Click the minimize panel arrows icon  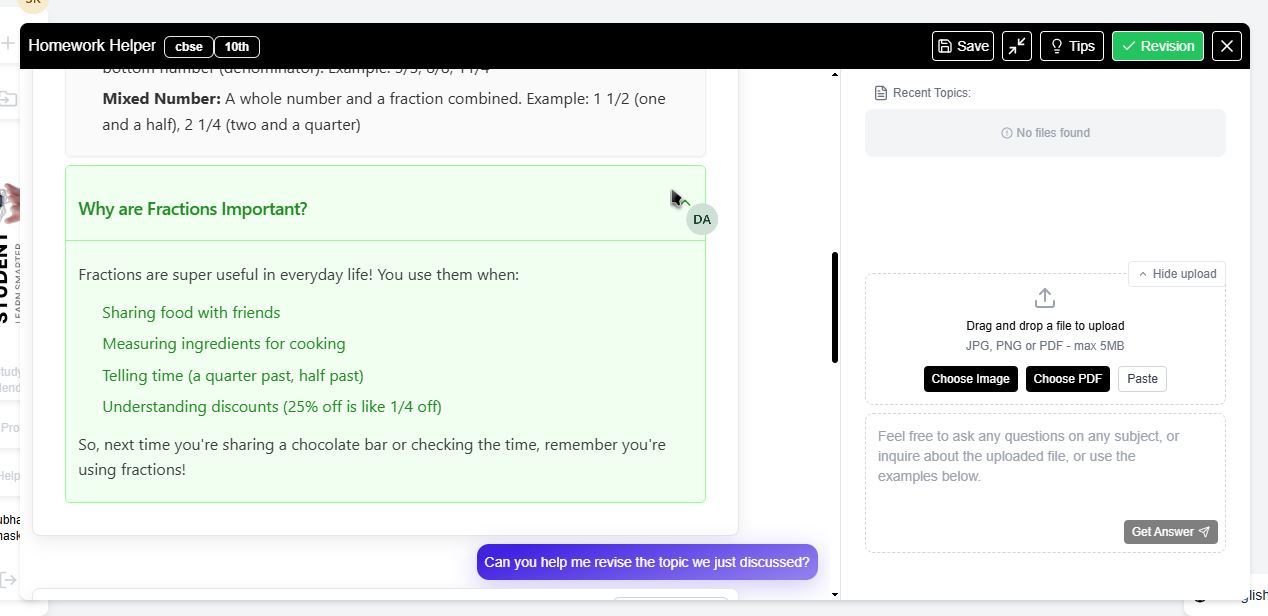1017,46
